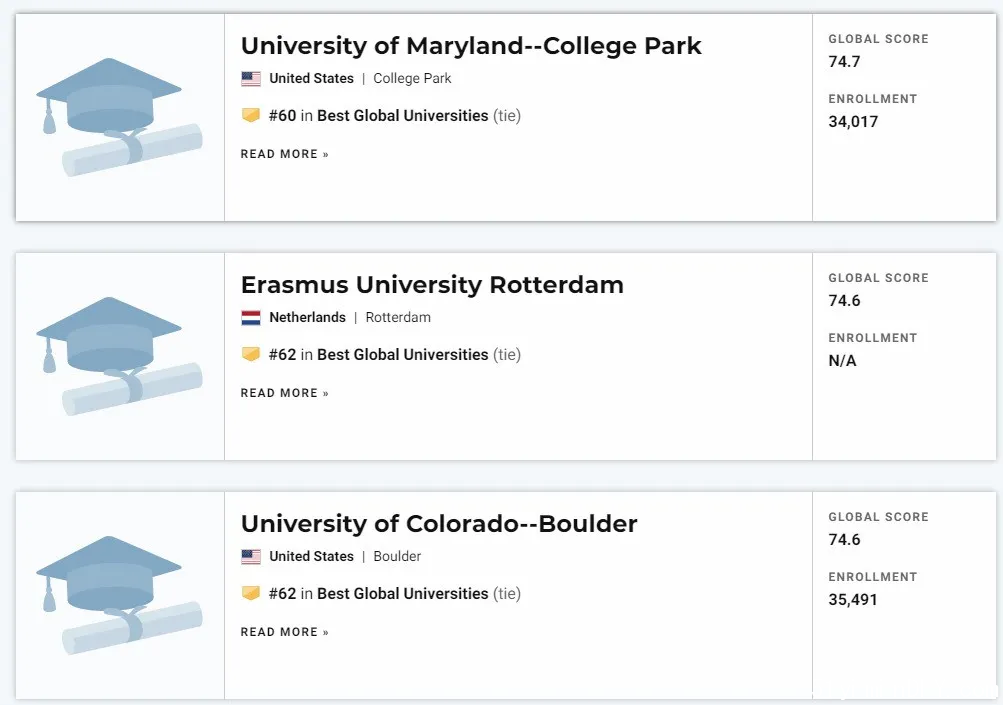The height and width of the screenshot is (705, 1003).
Task: Click the yellow ranking badge icon beside #60
Action: [x=251, y=115]
